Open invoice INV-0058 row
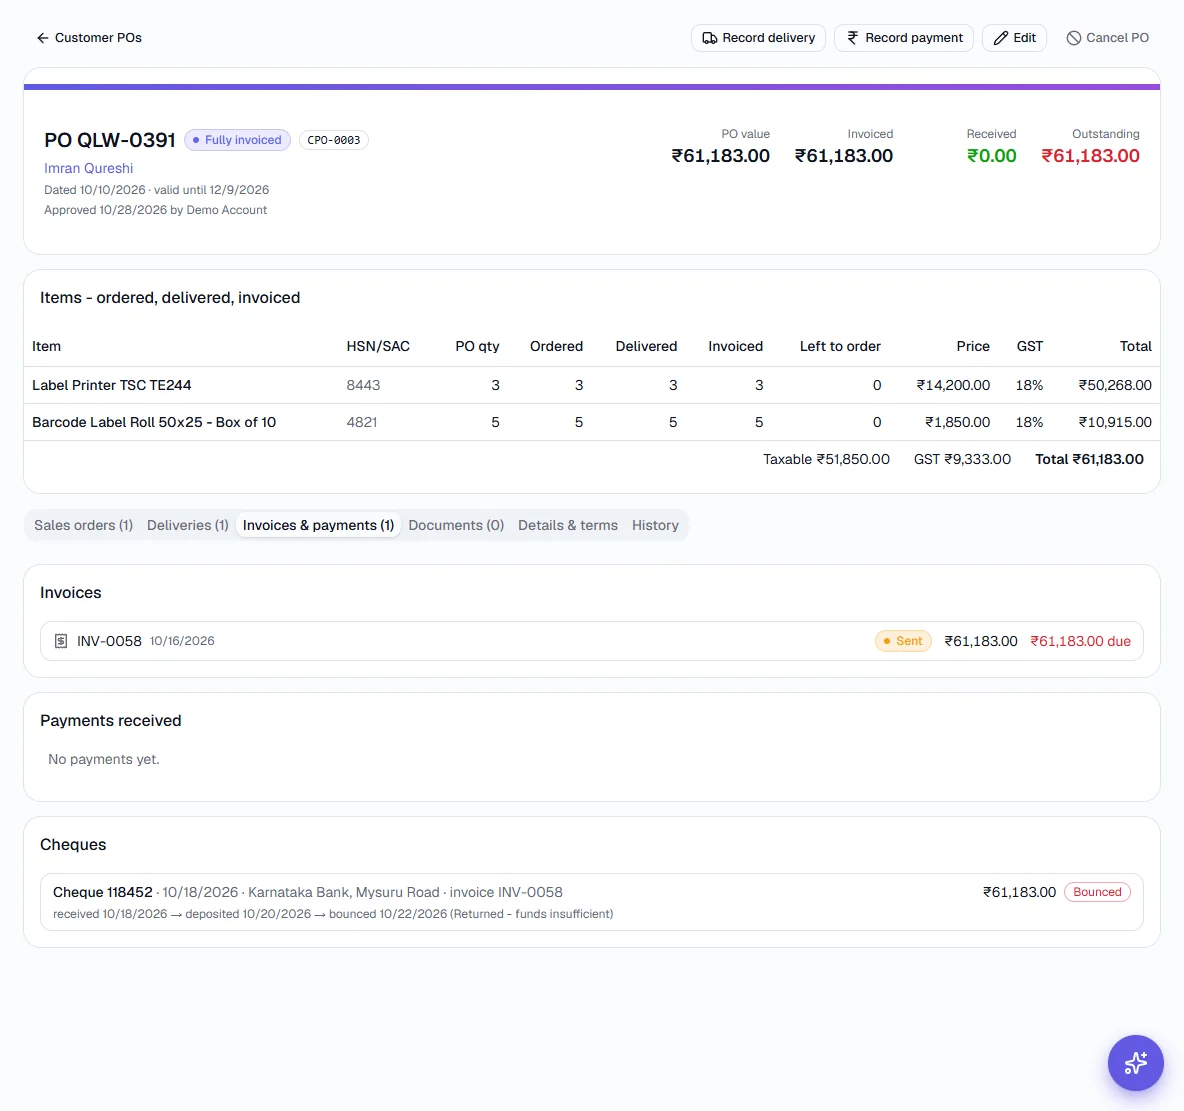 coord(592,641)
